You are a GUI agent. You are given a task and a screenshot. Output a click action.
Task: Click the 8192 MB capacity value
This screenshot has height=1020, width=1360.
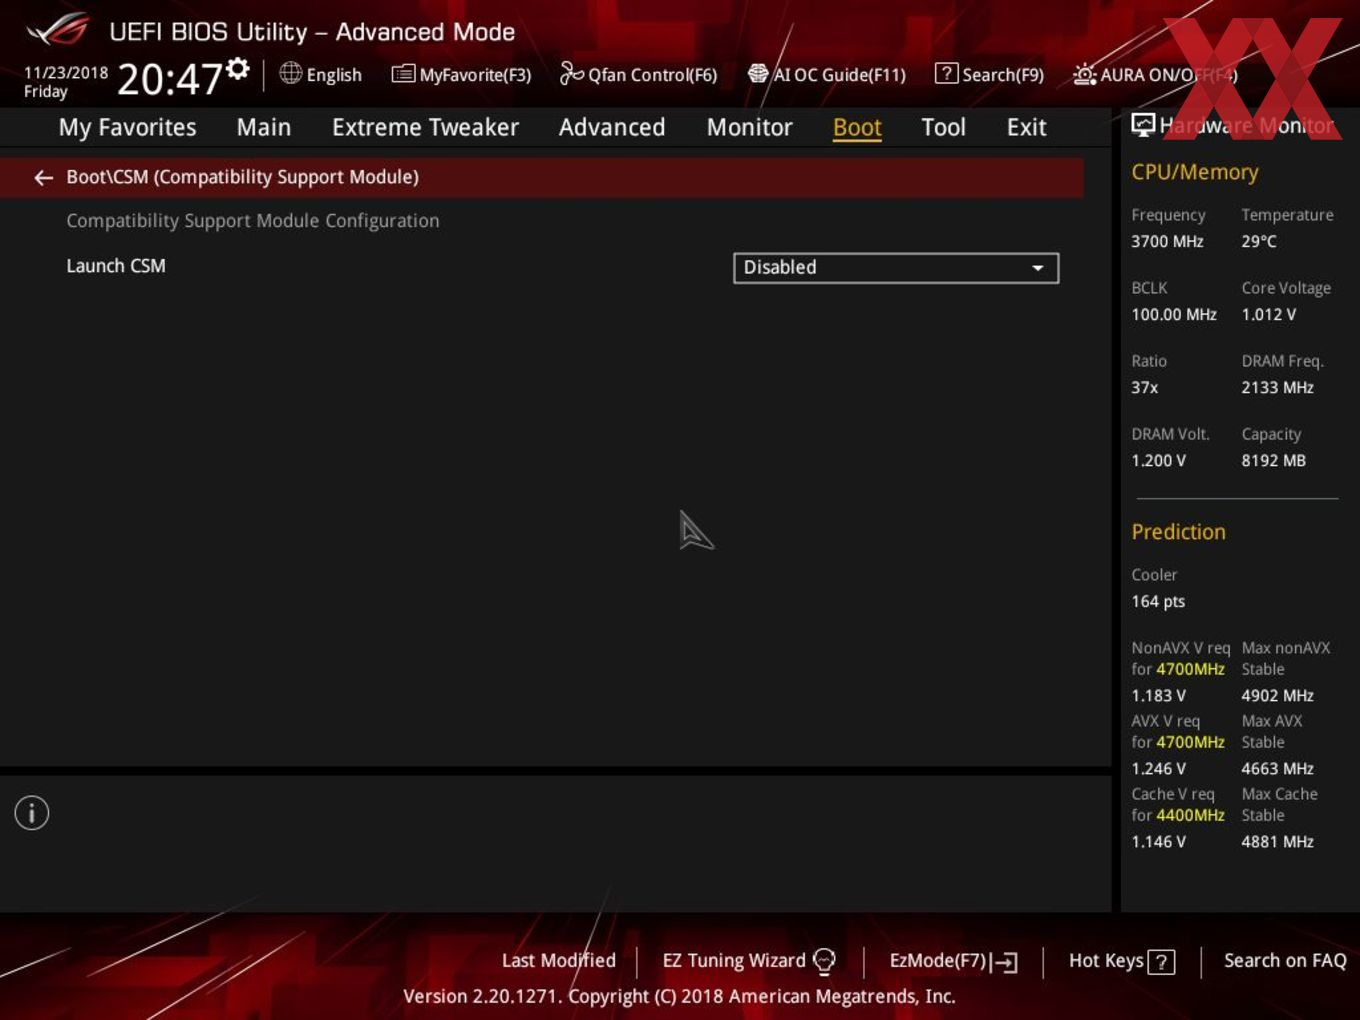[1273, 460]
